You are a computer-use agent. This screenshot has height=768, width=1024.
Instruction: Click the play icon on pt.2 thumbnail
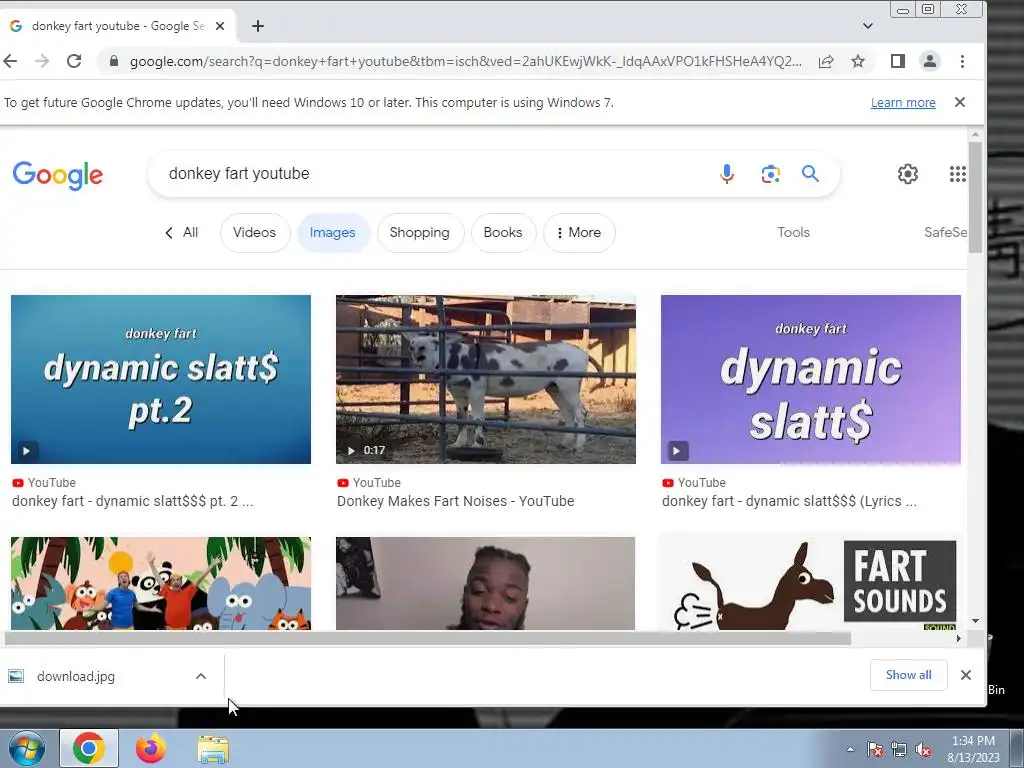pyautogui.click(x=26, y=451)
